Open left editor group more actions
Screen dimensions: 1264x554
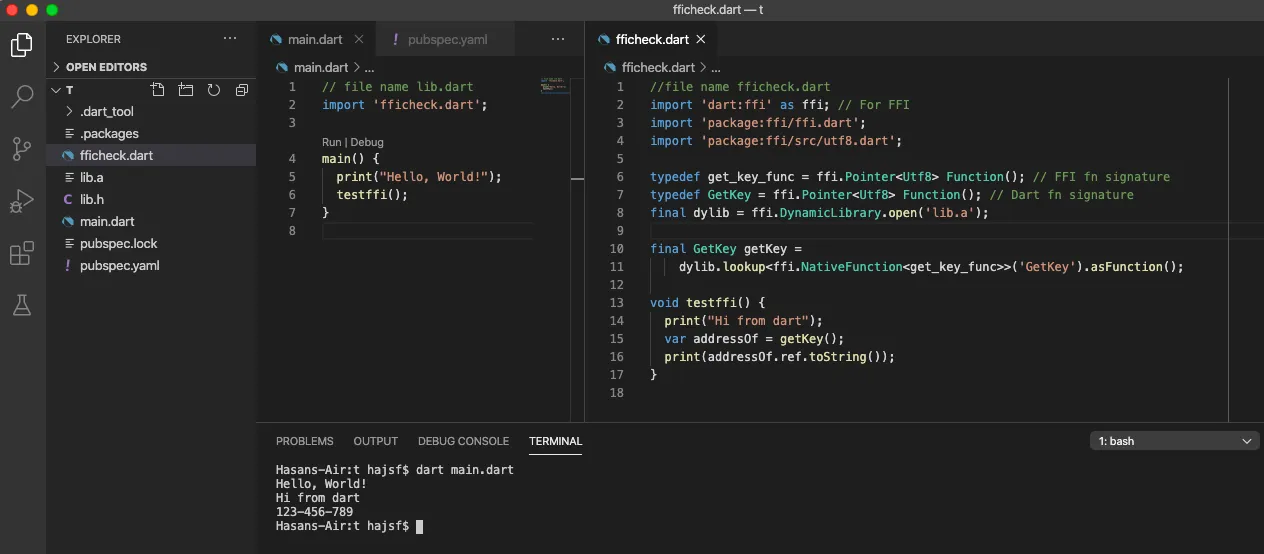(558, 39)
